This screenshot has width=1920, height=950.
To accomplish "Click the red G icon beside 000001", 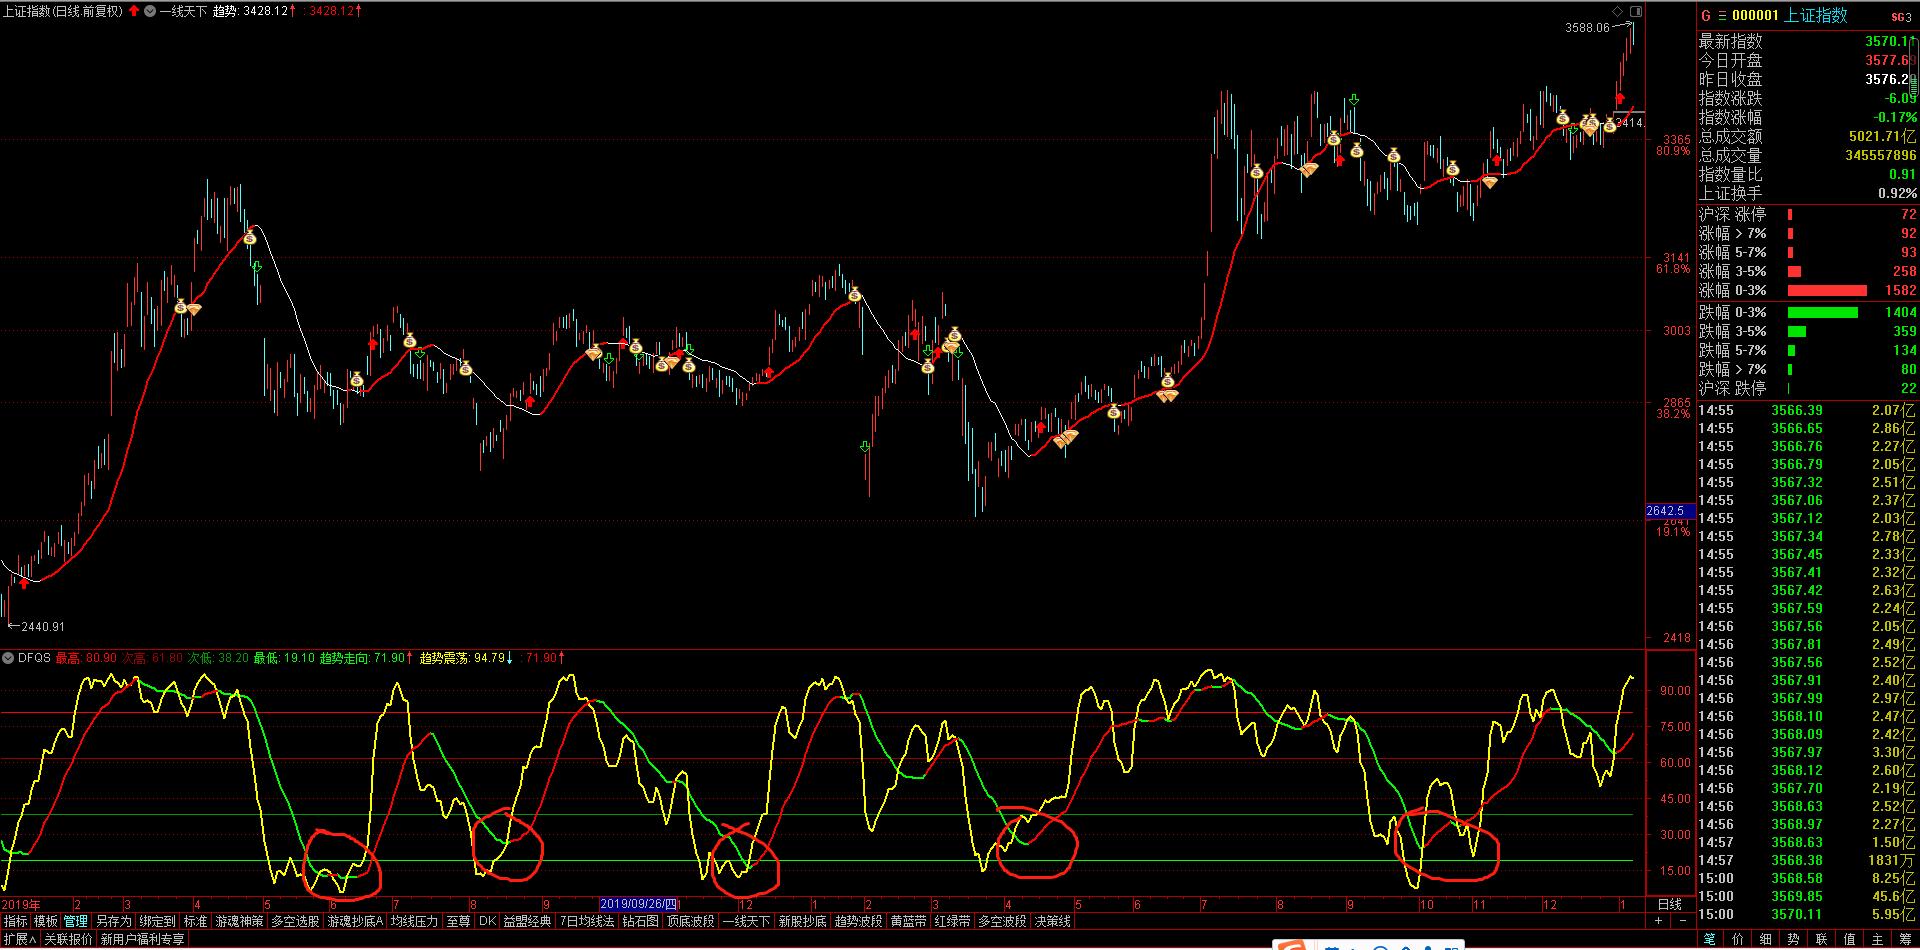I will pyautogui.click(x=1706, y=16).
